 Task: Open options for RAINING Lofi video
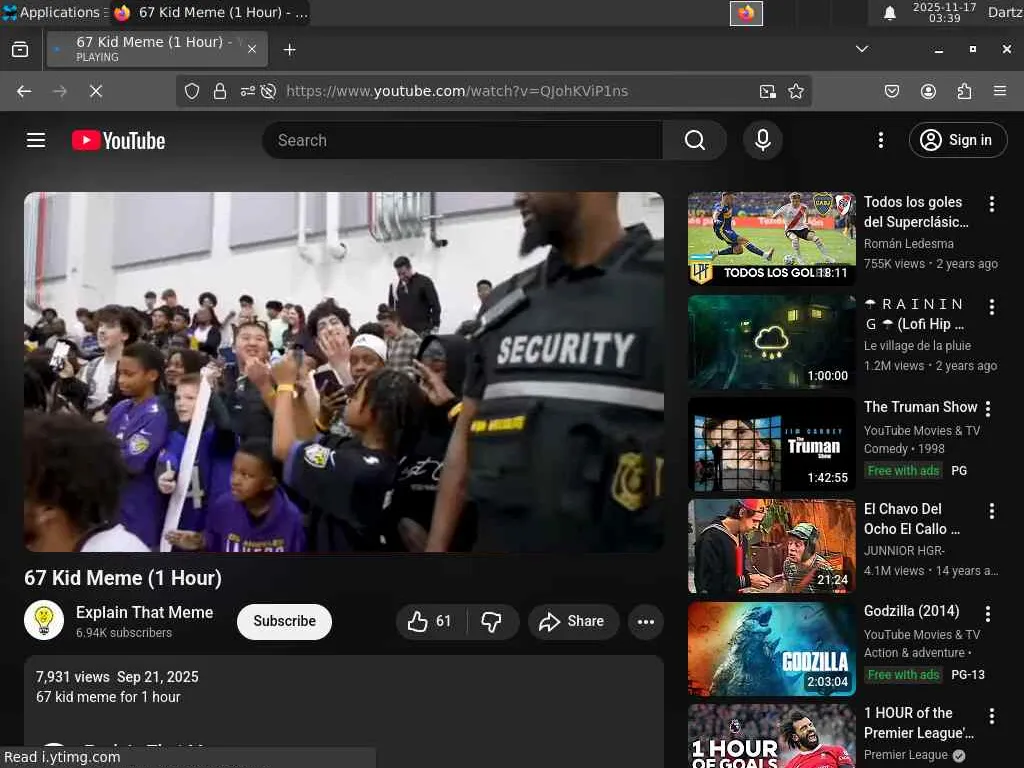click(991, 306)
